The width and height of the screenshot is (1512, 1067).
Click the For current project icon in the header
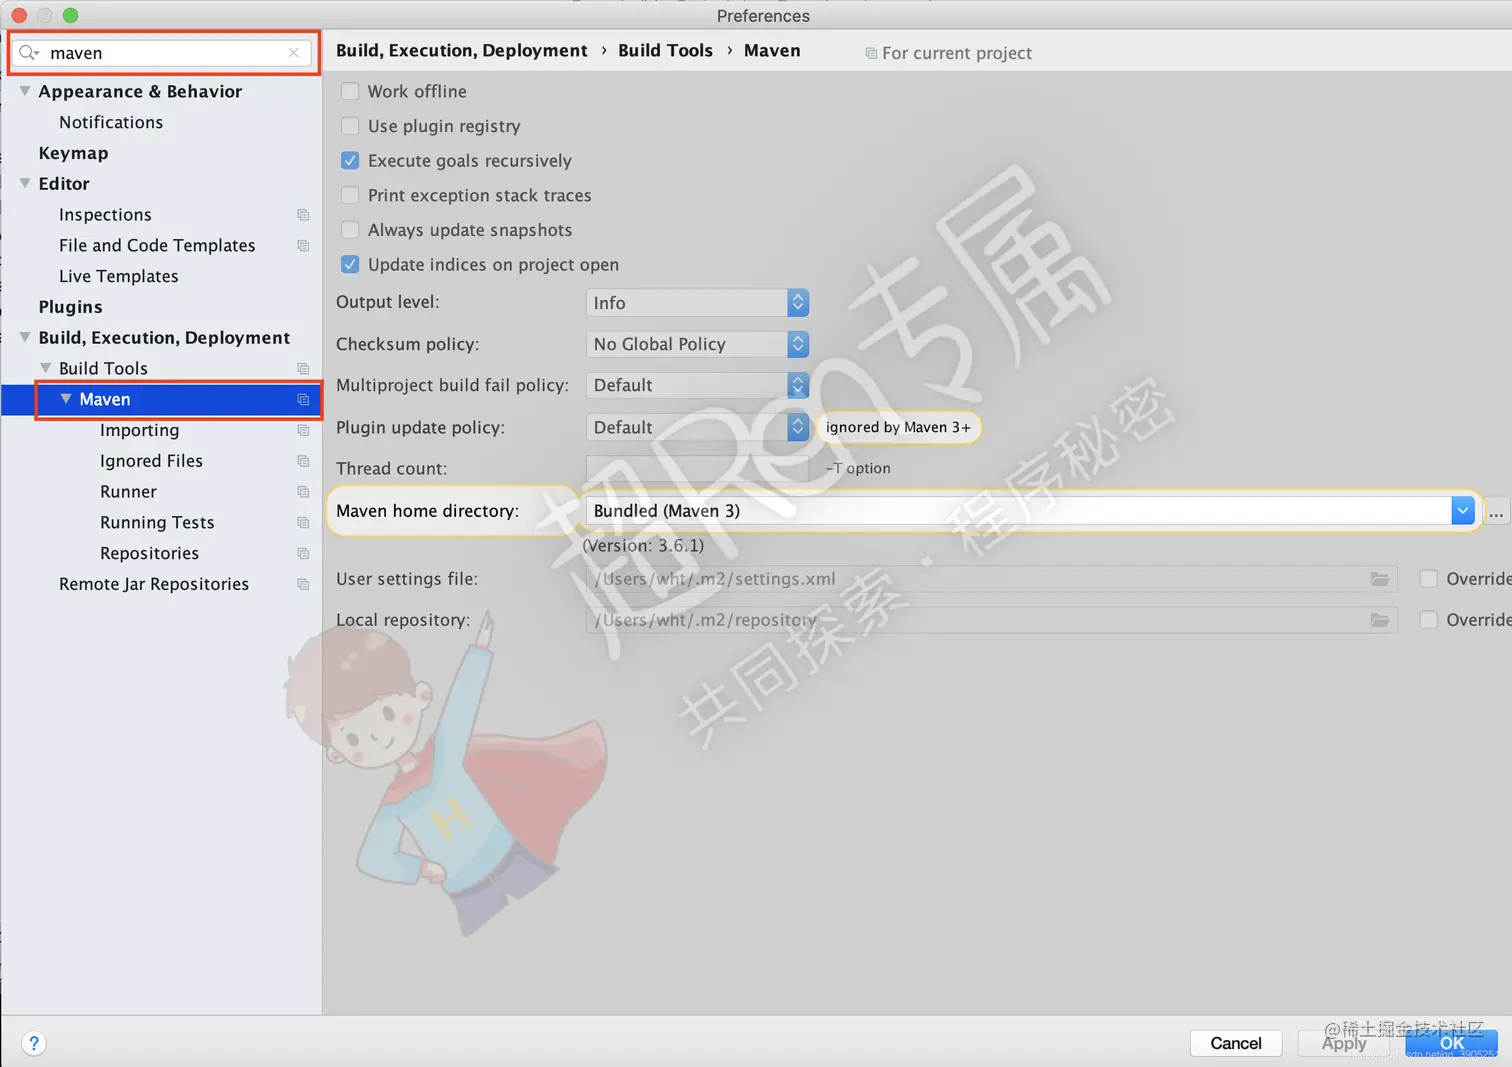tap(871, 53)
